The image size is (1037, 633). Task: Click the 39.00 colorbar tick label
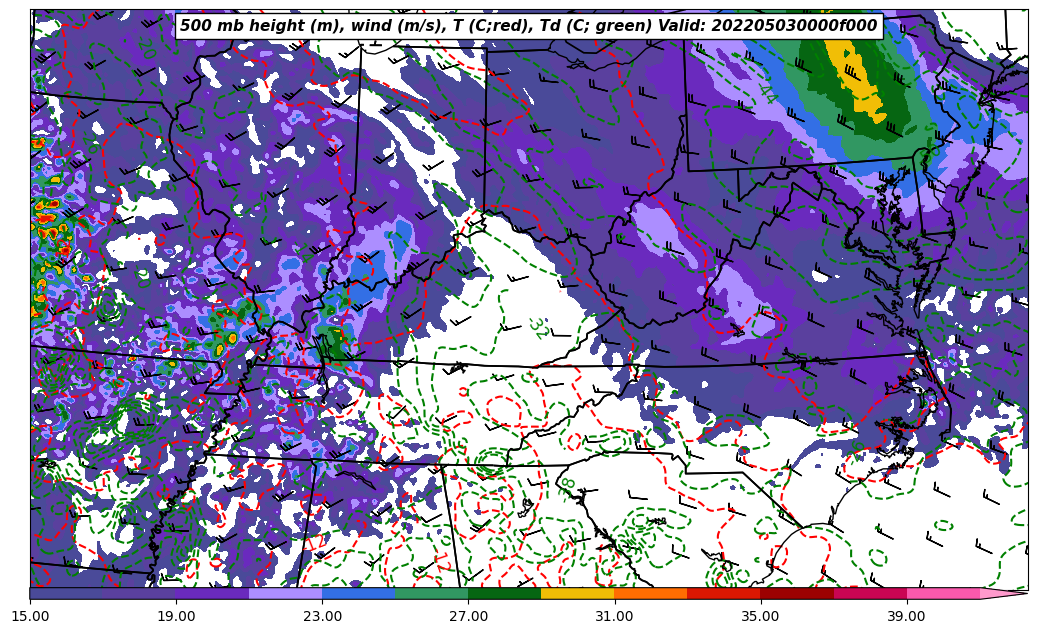[906, 616]
